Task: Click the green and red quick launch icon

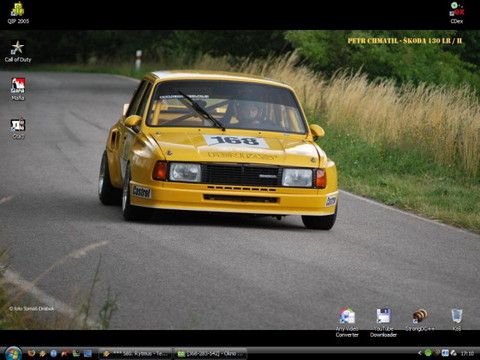Action: [x=76, y=353]
